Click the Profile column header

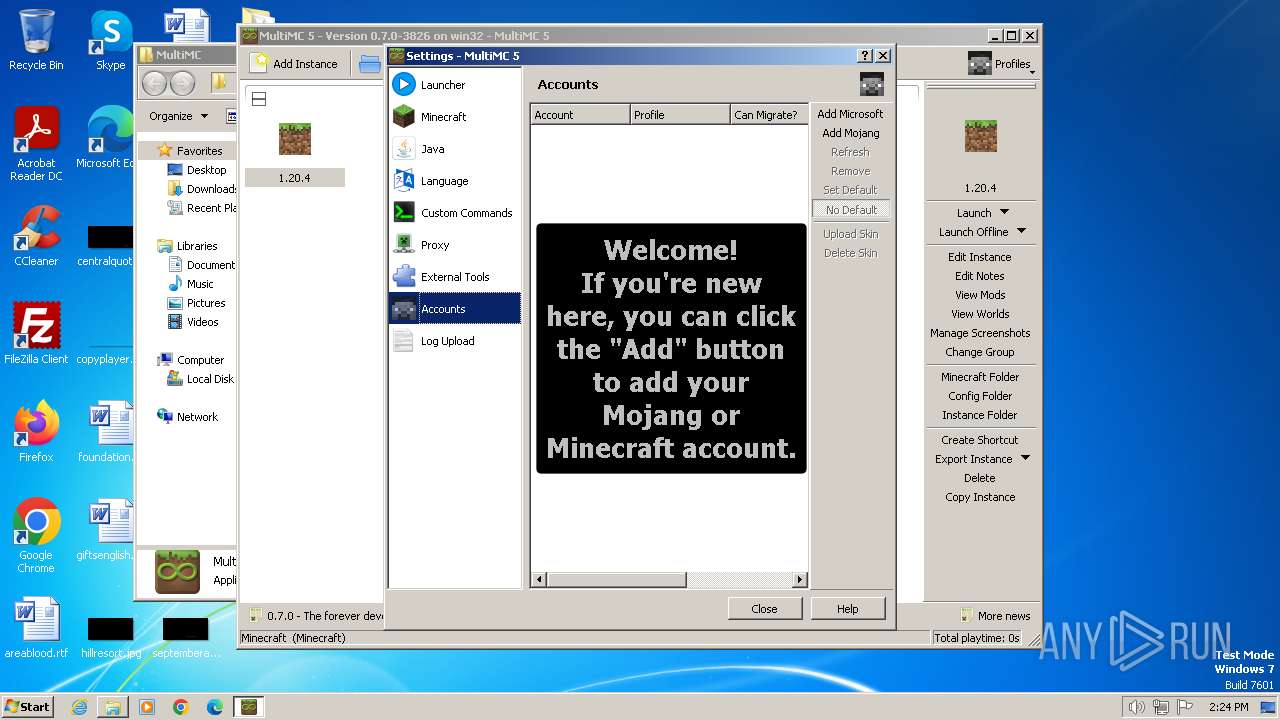tap(679, 115)
